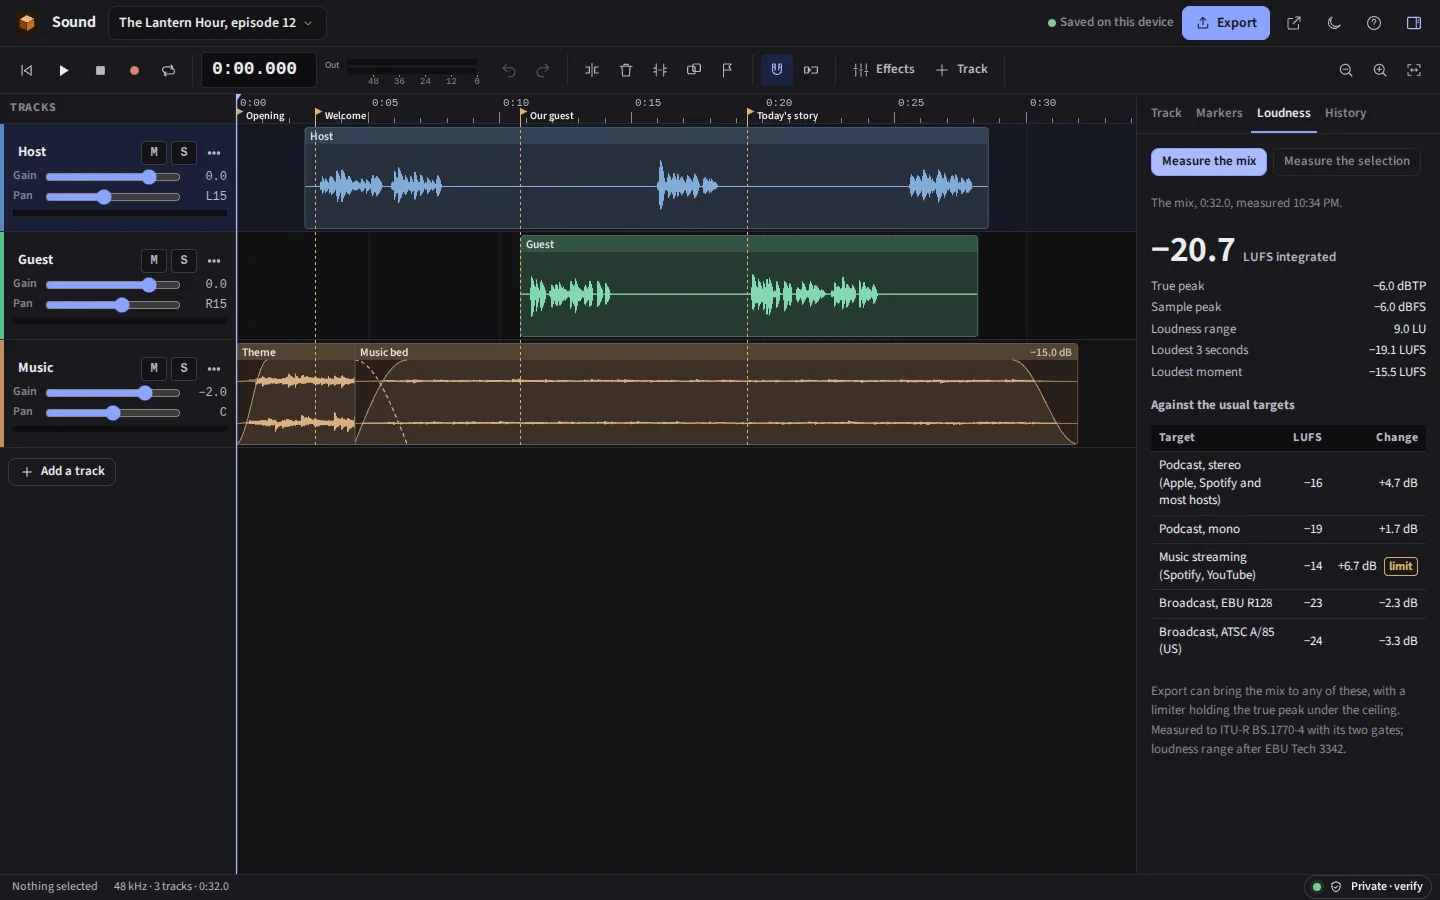Stop playback with the Stop button
This screenshot has height=900, width=1440.
tap(100, 70)
